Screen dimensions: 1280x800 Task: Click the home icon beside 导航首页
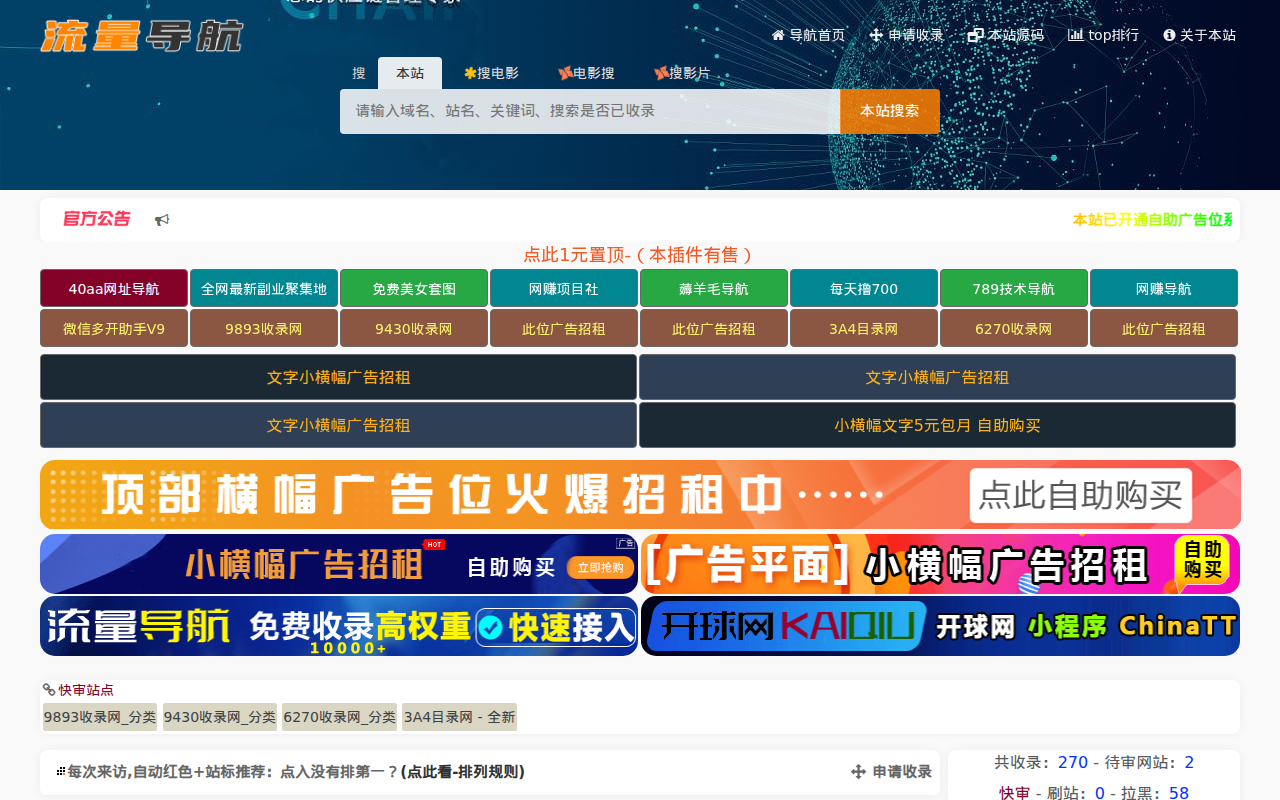[776, 34]
